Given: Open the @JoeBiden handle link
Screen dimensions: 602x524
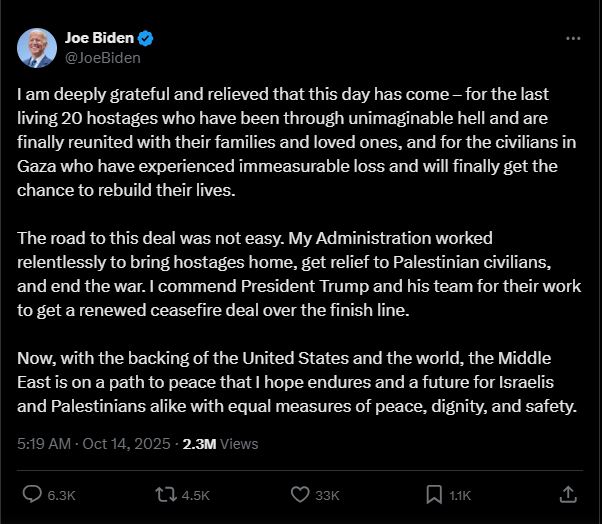Looking at the screenshot, I should [102, 58].
